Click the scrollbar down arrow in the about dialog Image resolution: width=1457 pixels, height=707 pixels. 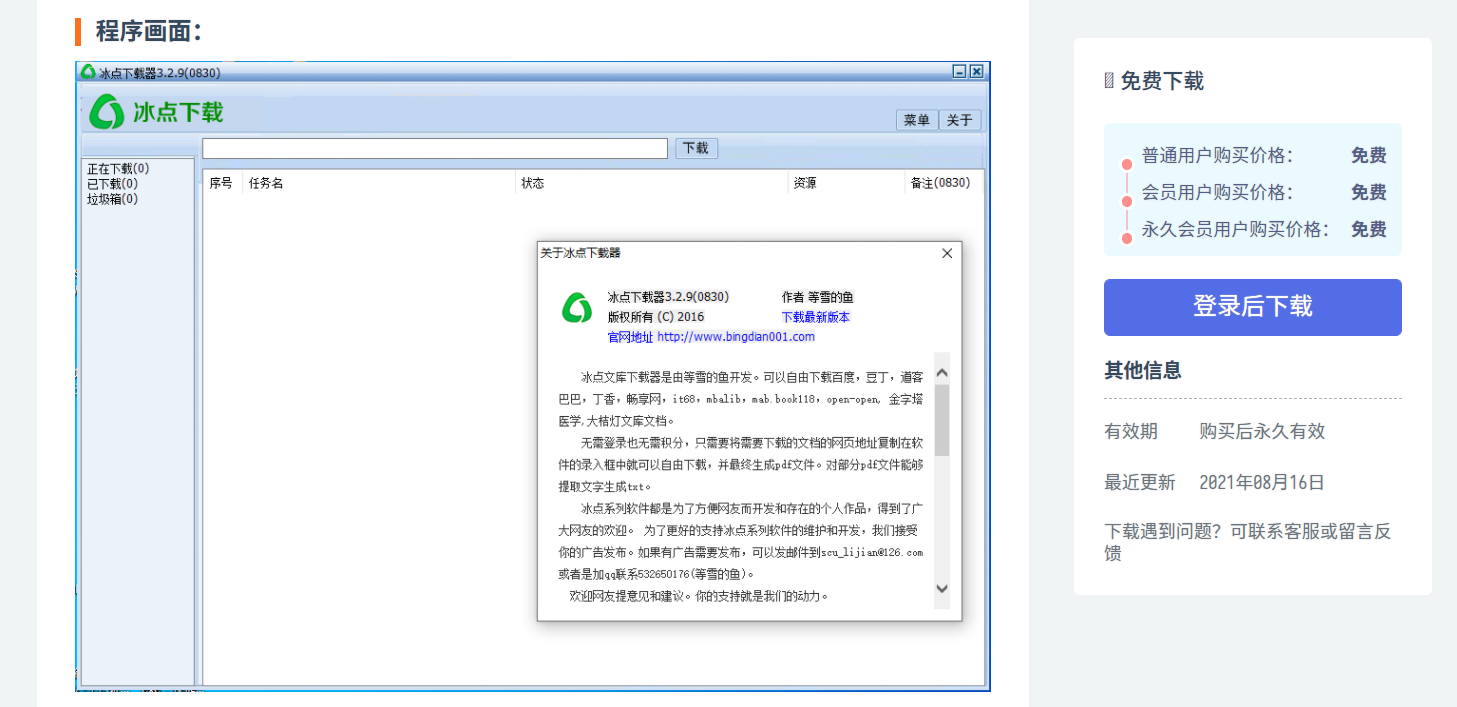pos(941,589)
